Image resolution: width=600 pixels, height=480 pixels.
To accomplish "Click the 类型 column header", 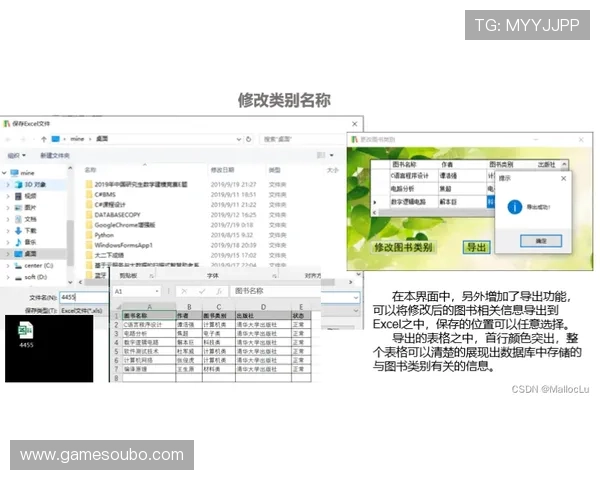I will [274, 170].
